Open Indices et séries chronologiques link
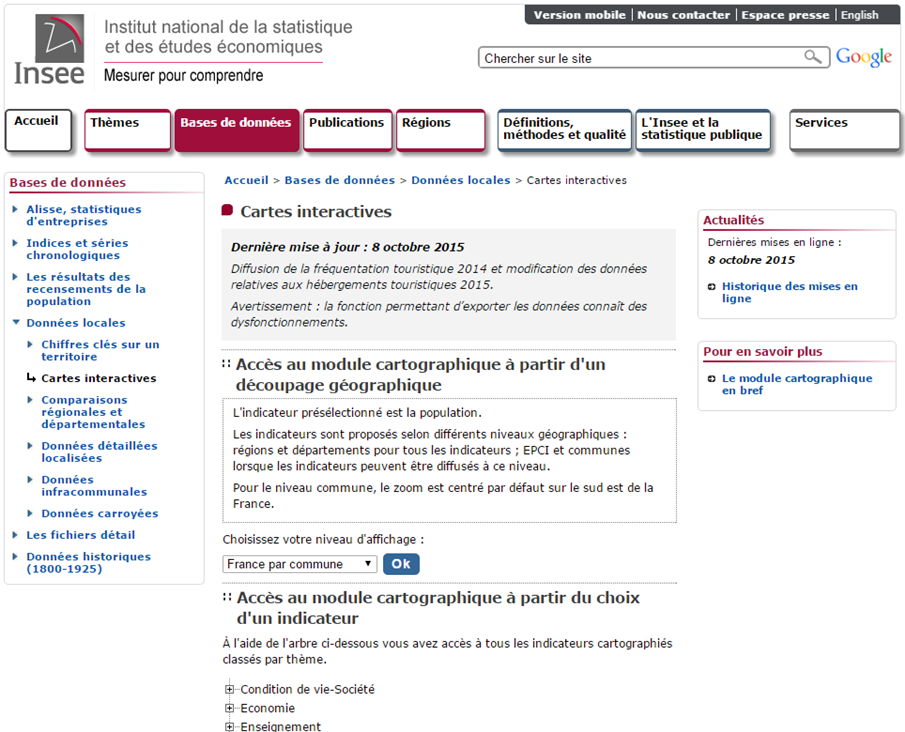The height and width of the screenshot is (732, 905). [x=77, y=249]
